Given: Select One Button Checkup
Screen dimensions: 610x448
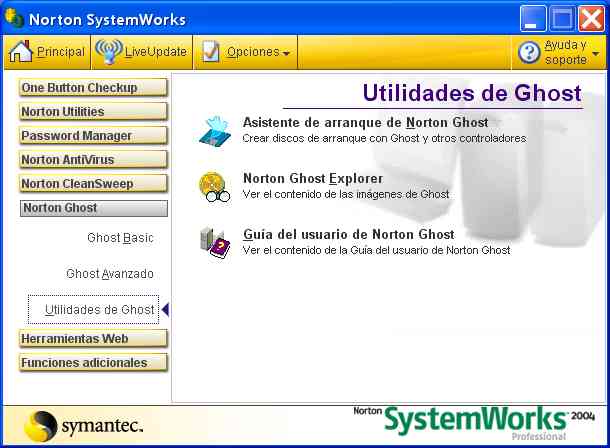Looking at the screenshot, I should (93, 88).
